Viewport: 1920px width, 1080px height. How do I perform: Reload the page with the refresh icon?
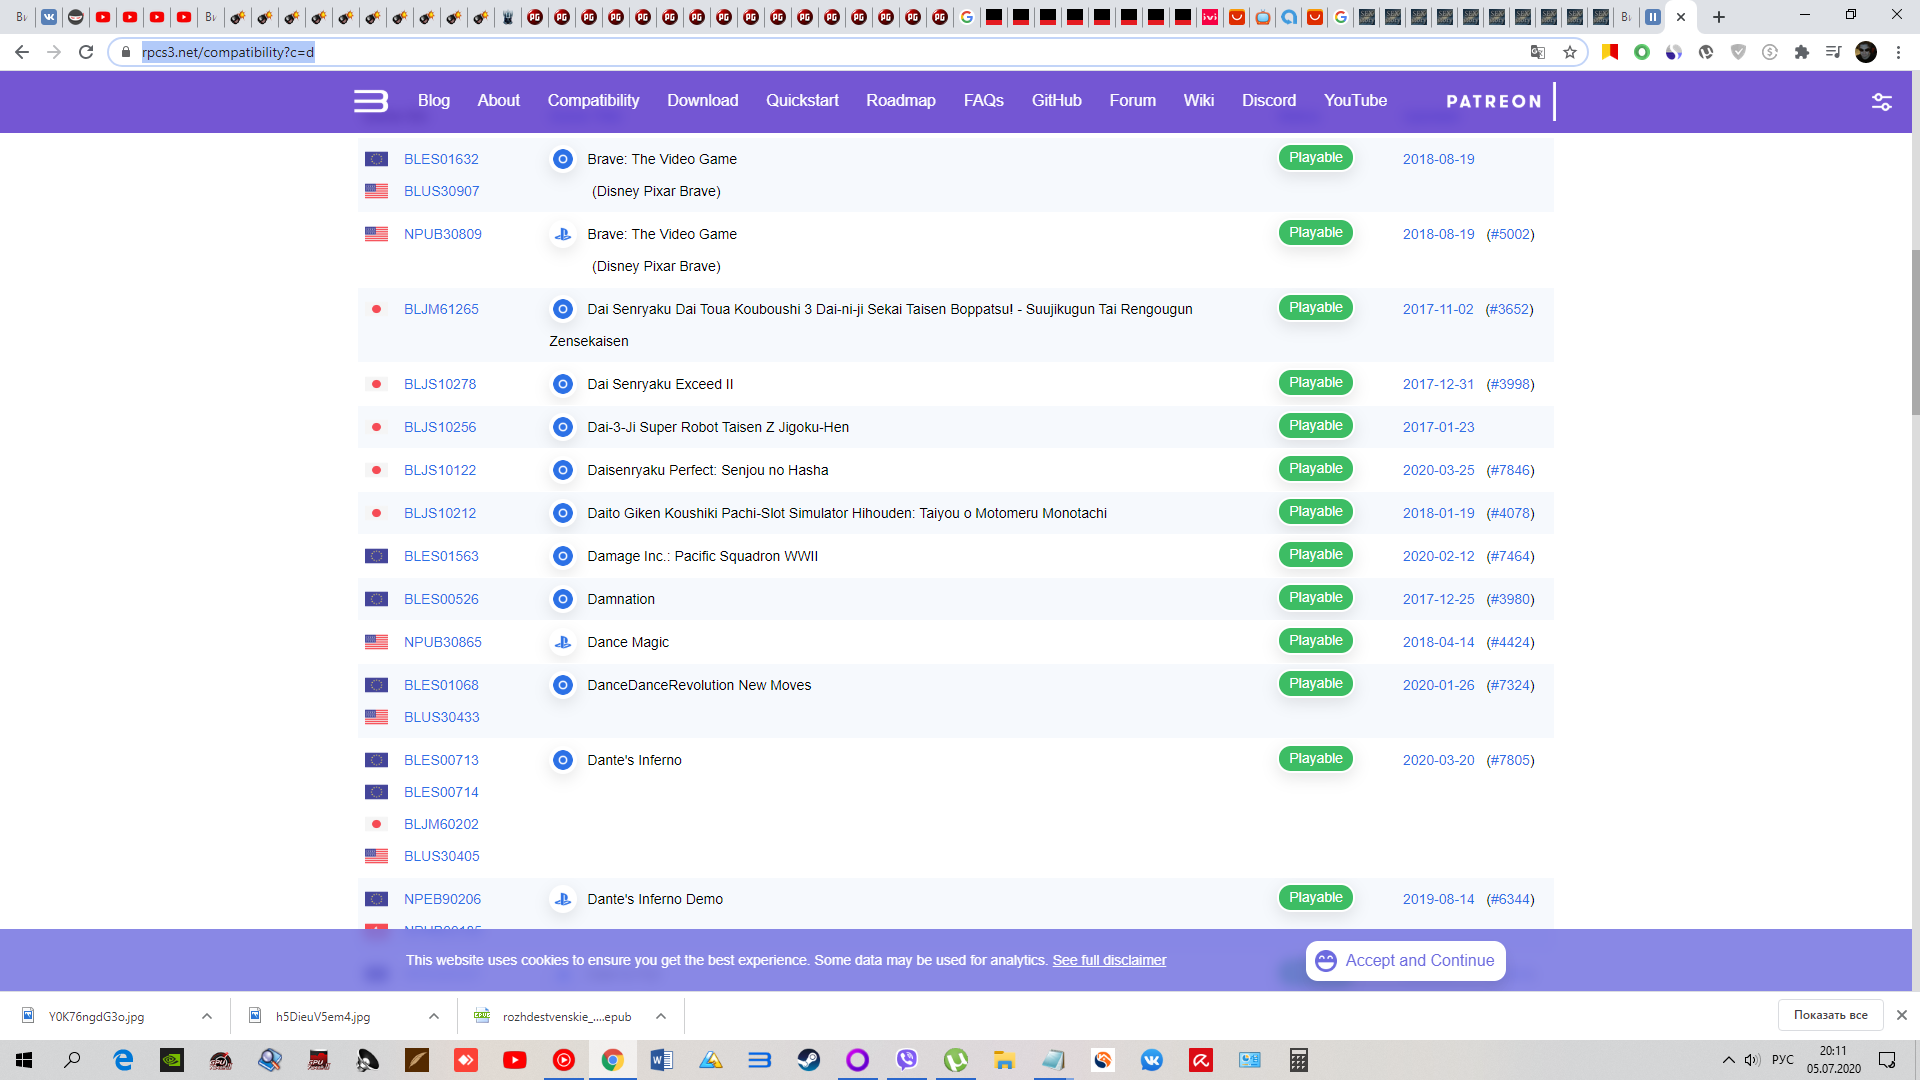[x=86, y=52]
